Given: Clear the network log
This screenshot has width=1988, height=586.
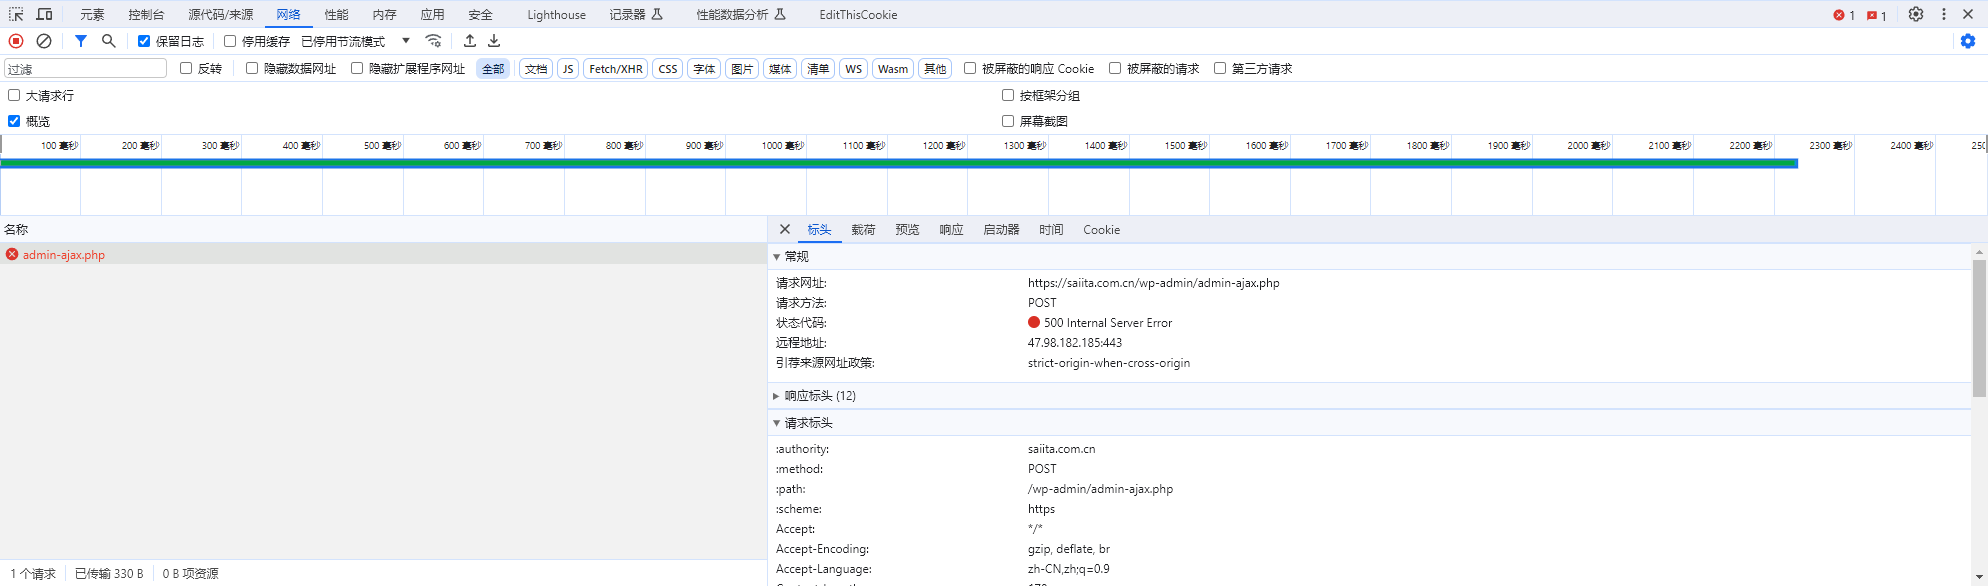Looking at the screenshot, I should (x=44, y=41).
